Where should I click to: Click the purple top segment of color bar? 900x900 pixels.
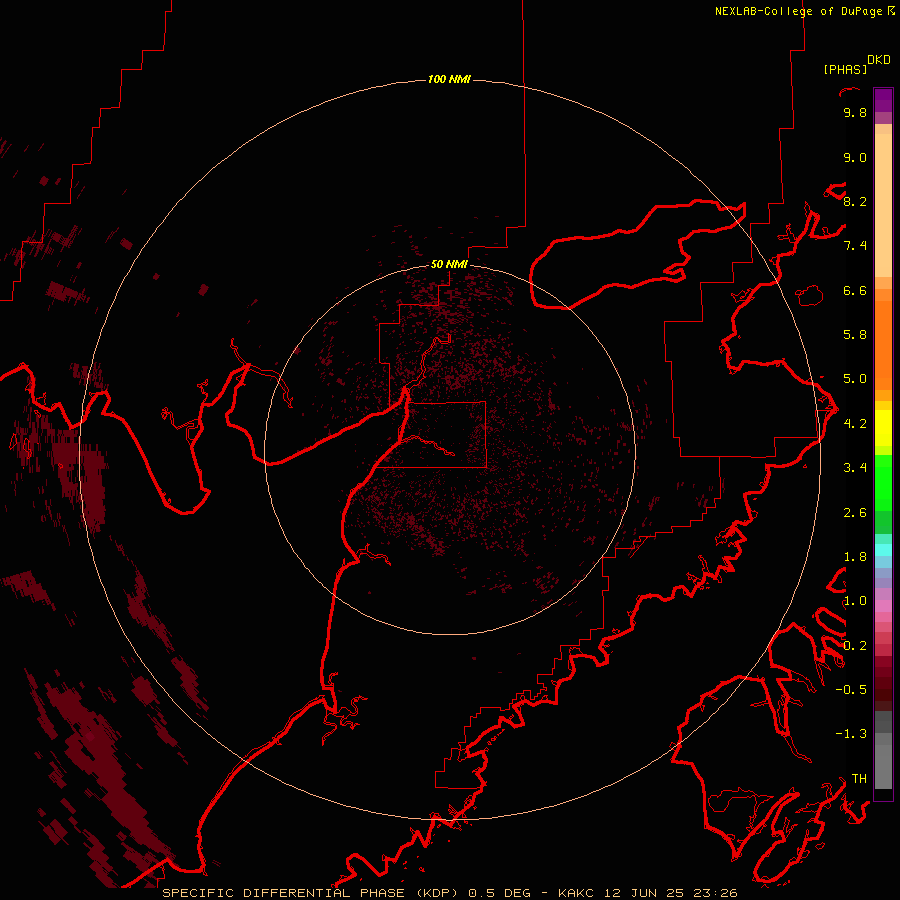tap(883, 100)
